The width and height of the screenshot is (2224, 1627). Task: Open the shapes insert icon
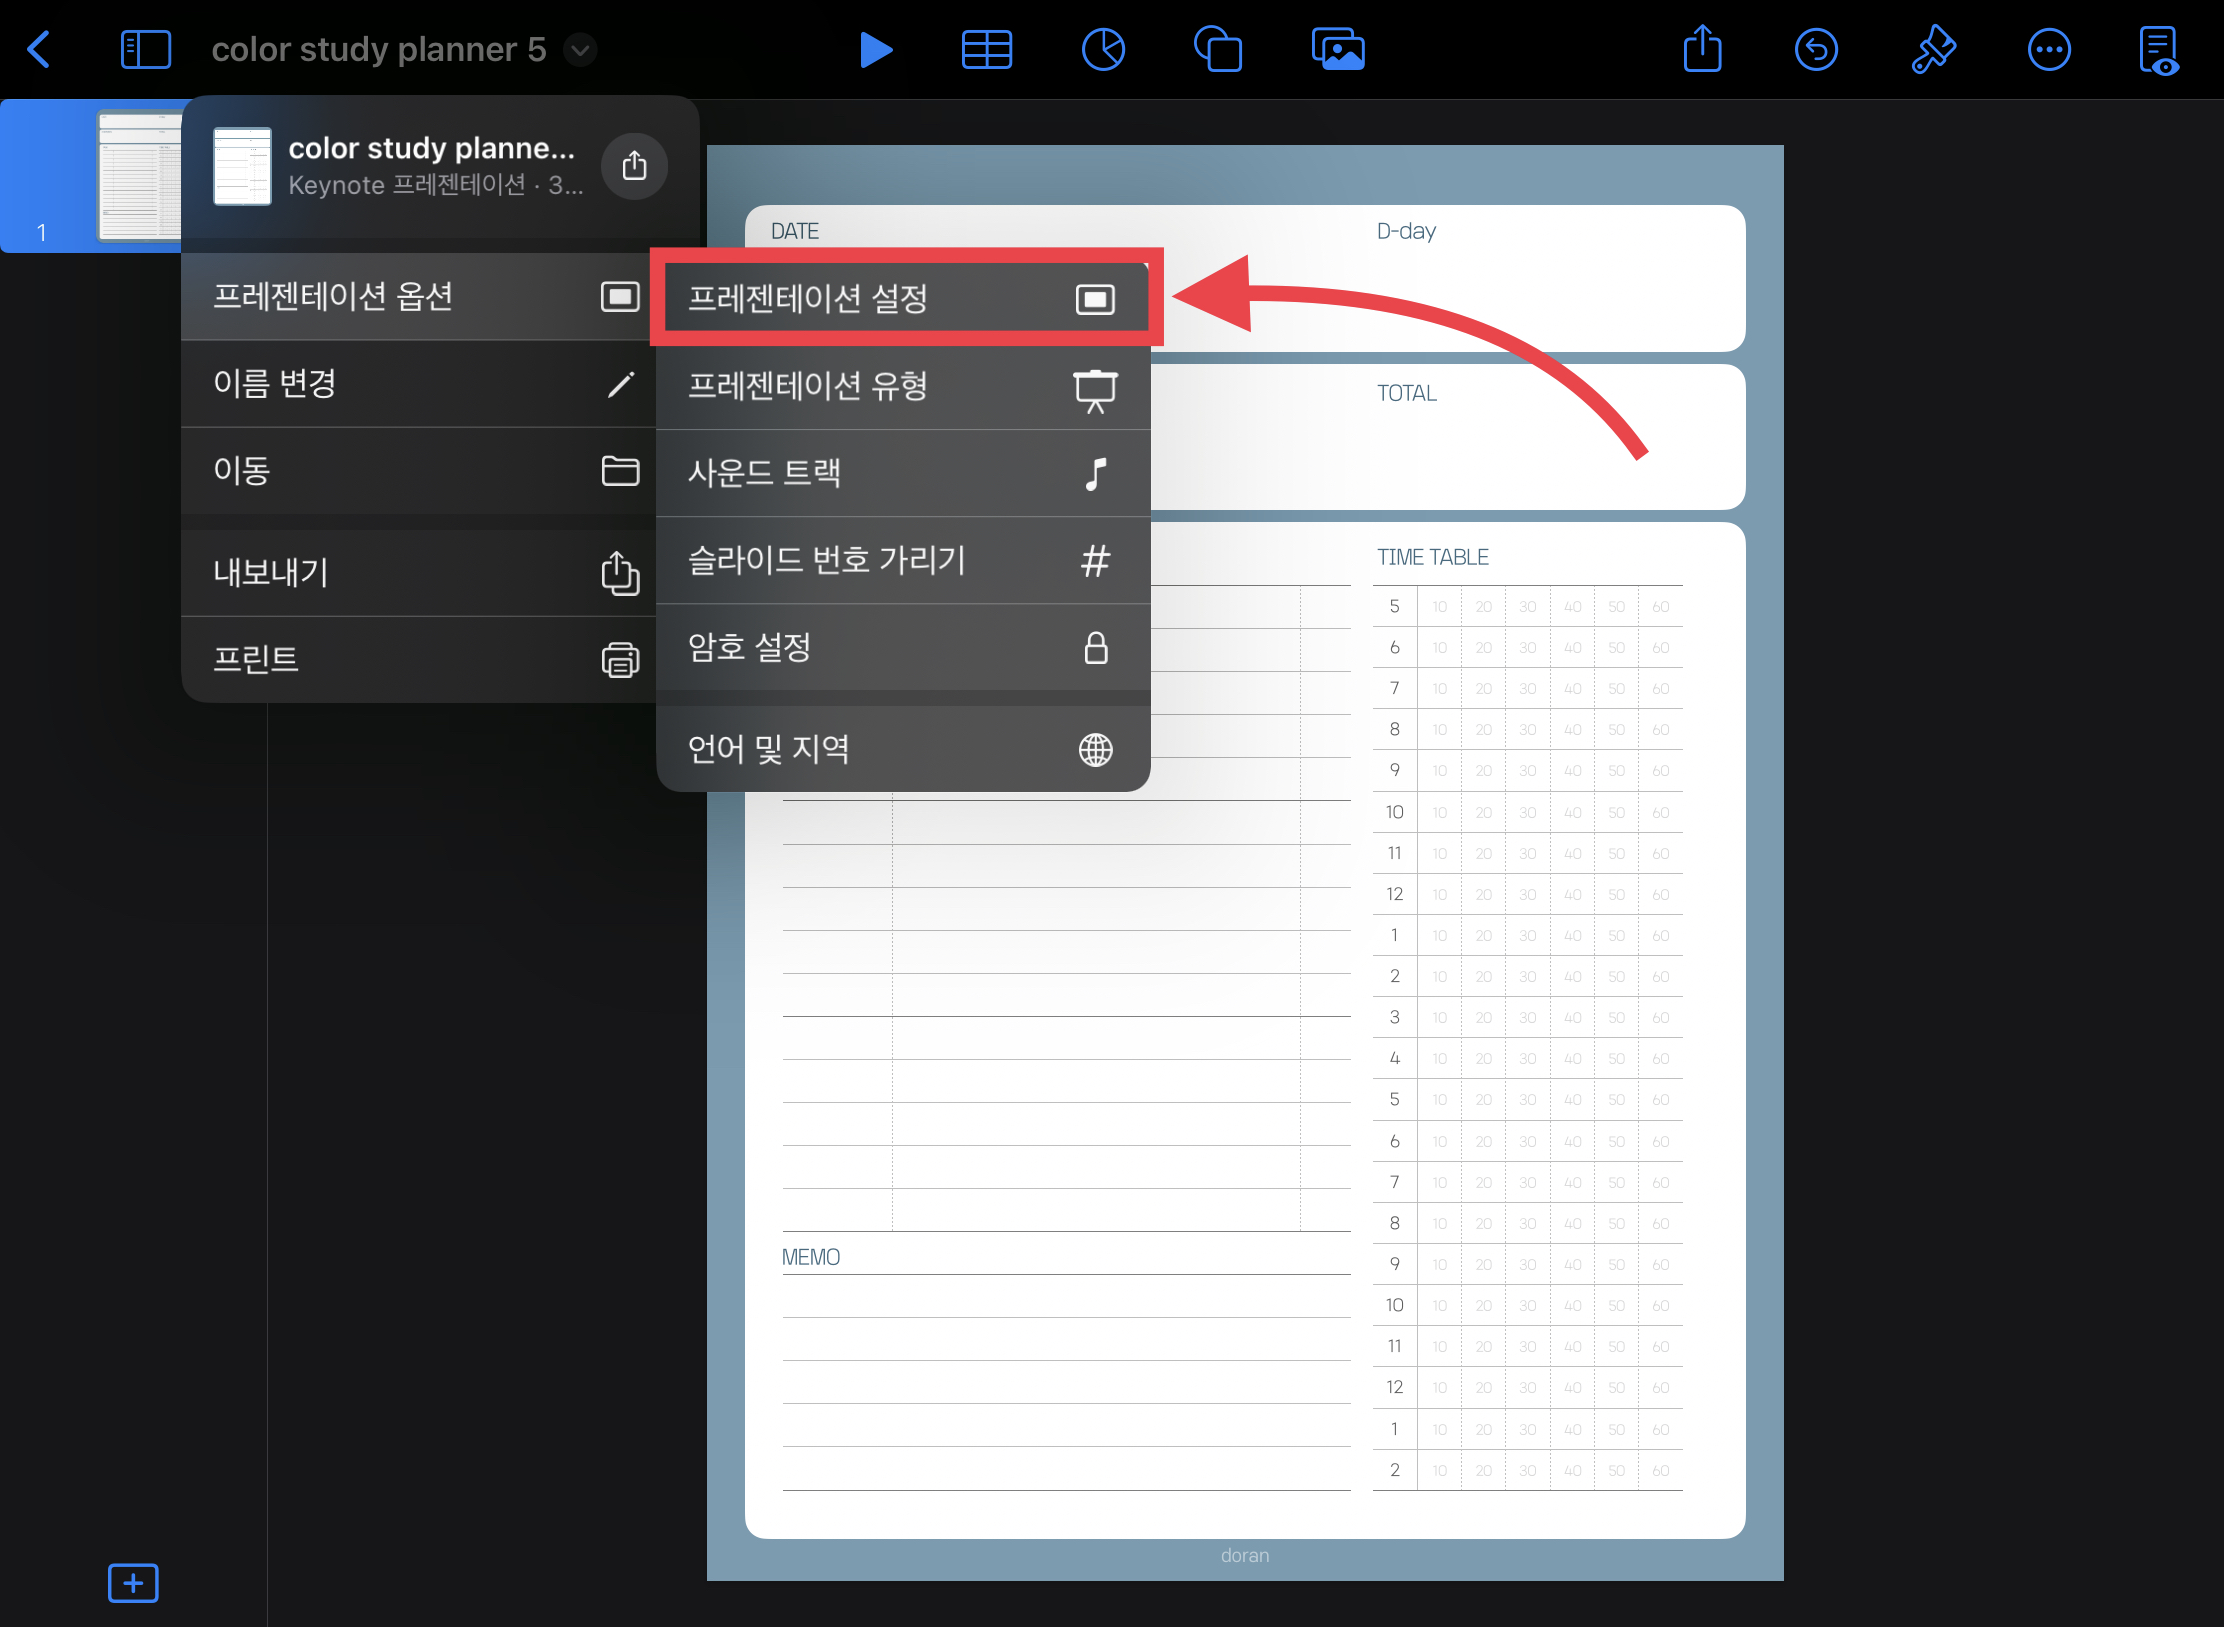[x=1218, y=50]
